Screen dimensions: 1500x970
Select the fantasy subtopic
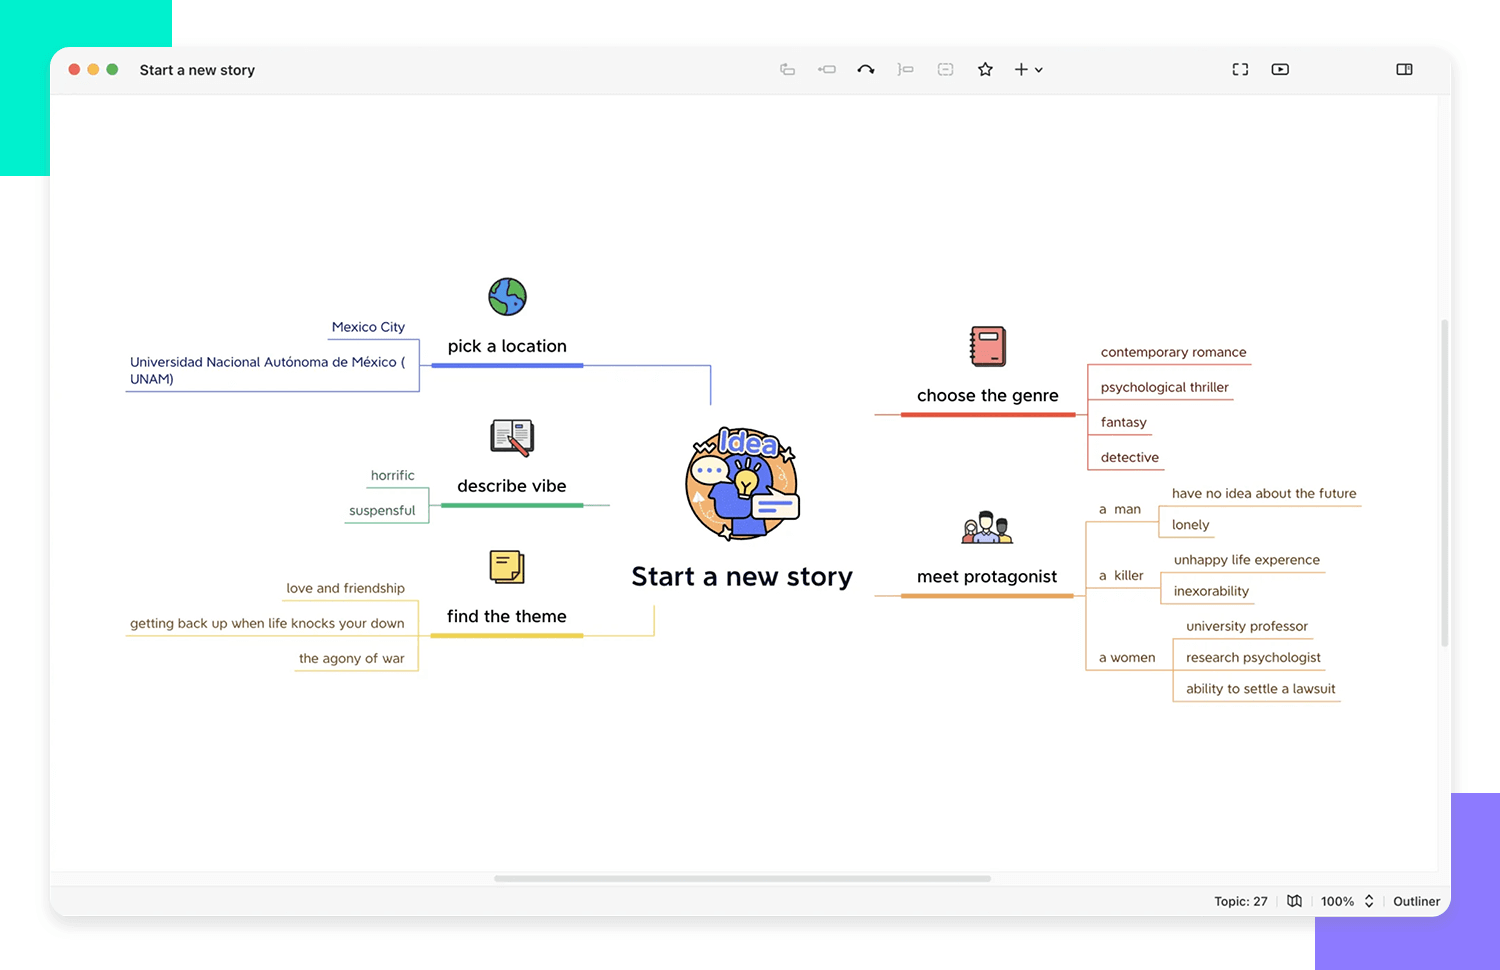[x=1123, y=422]
